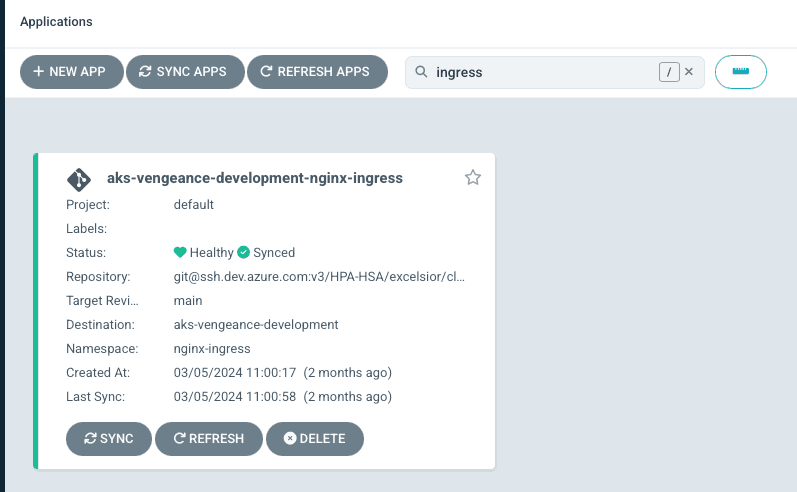Click the git source icon on the app card
This screenshot has height=492, width=797.
click(x=79, y=179)
